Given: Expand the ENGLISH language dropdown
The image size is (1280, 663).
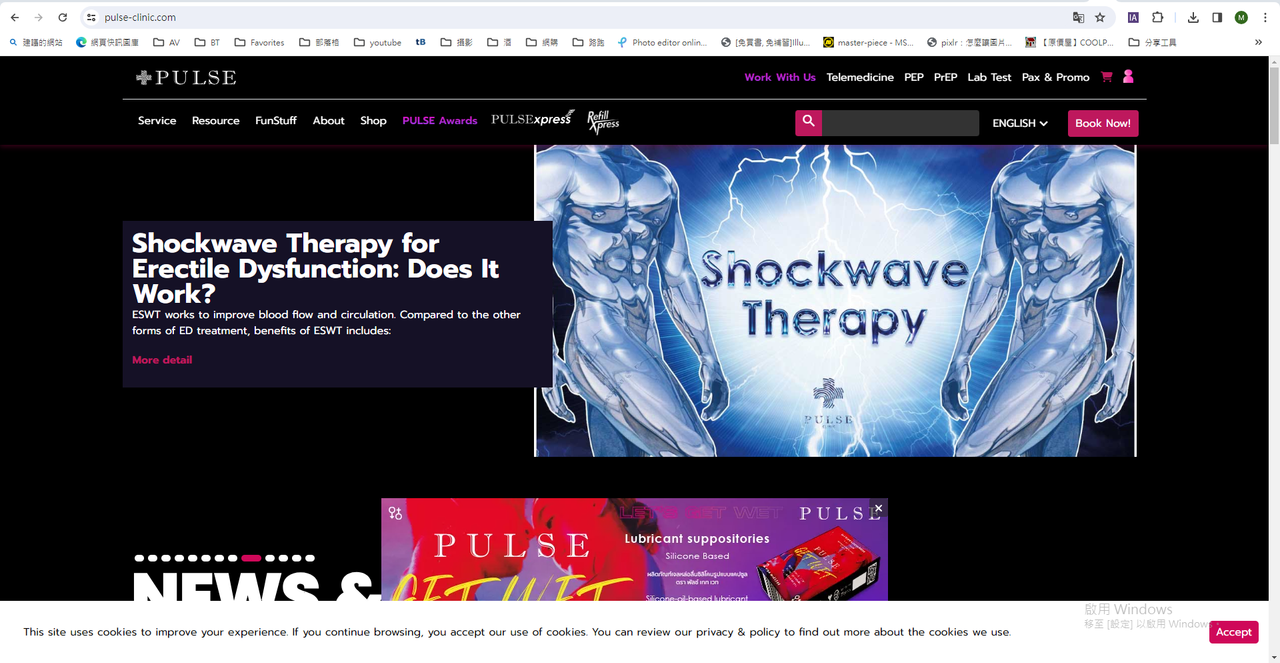Looking at the screenshot, I should tap(1020, 123).
